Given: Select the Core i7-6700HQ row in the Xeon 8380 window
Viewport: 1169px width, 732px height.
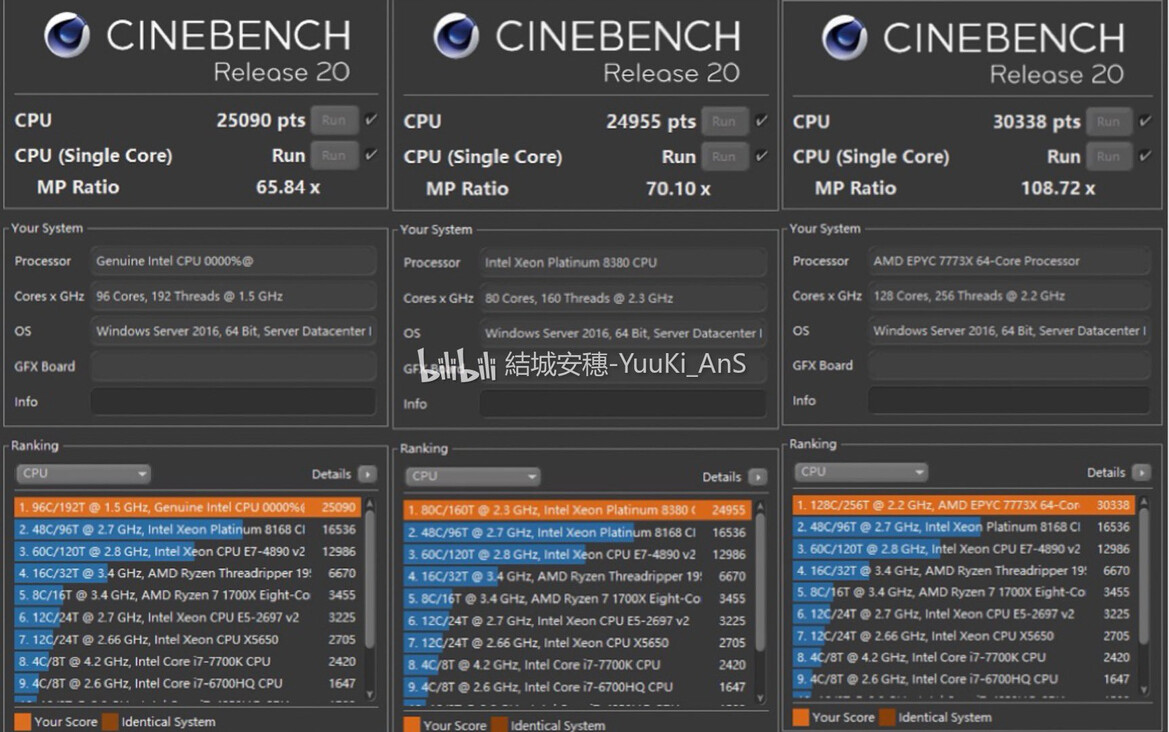Looking at the screenshot, I should coord(578,687).
